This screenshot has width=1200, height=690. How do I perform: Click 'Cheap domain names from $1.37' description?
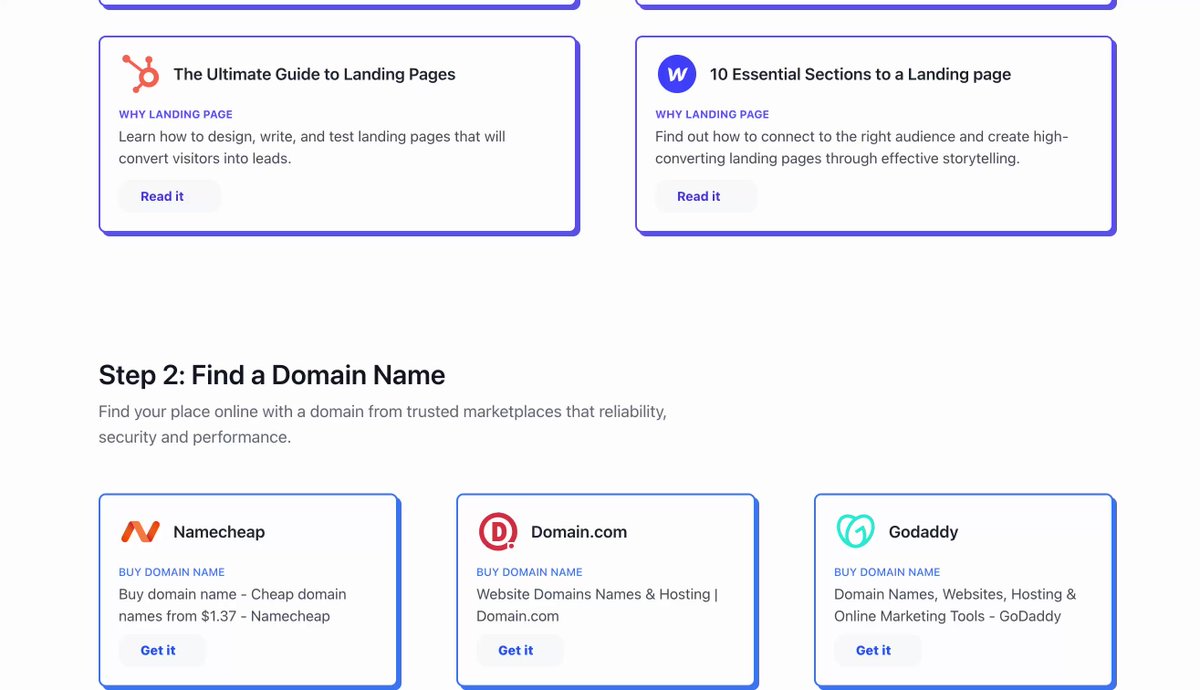coord(232,605)
